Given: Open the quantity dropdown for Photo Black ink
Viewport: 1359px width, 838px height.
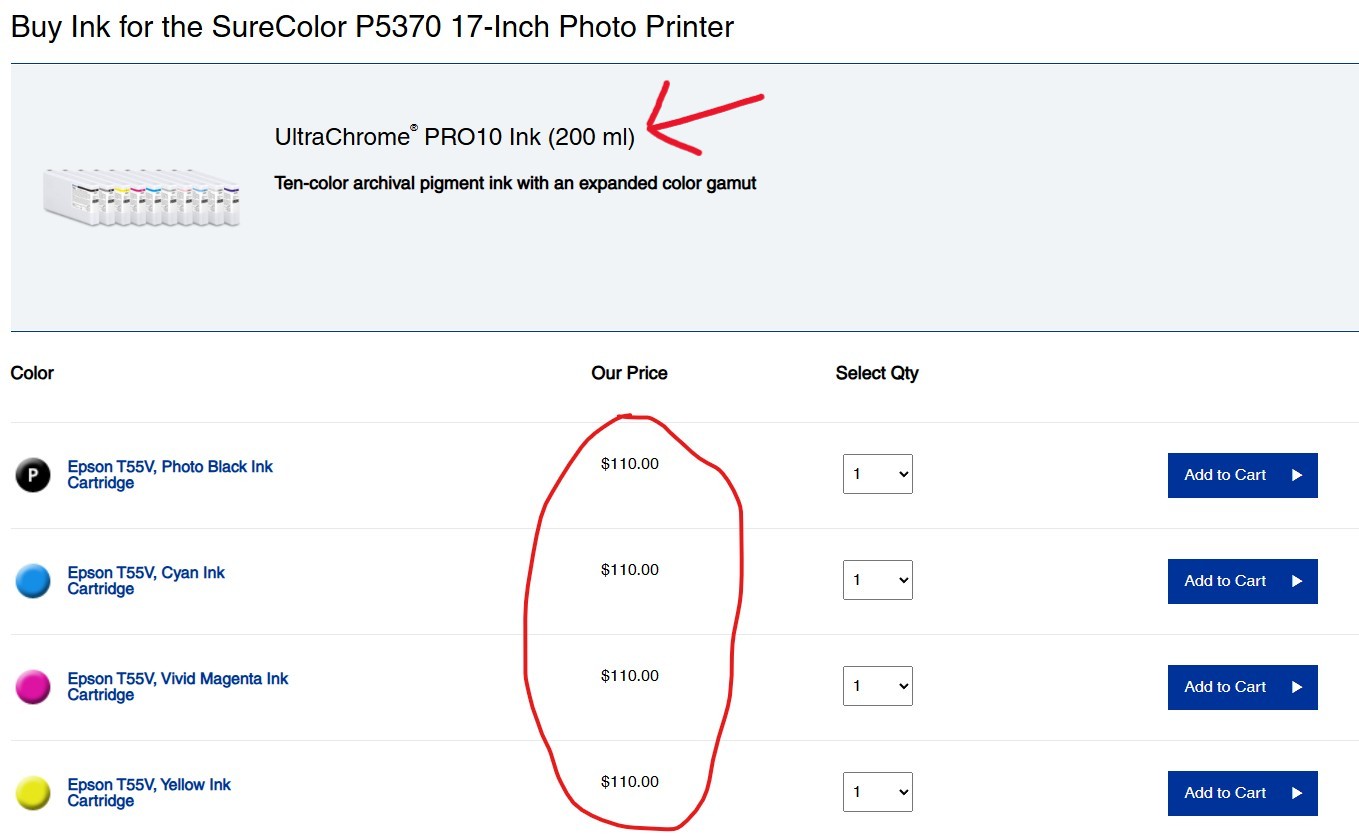Looking at the screenshot, I should click(x=877, y=474).
